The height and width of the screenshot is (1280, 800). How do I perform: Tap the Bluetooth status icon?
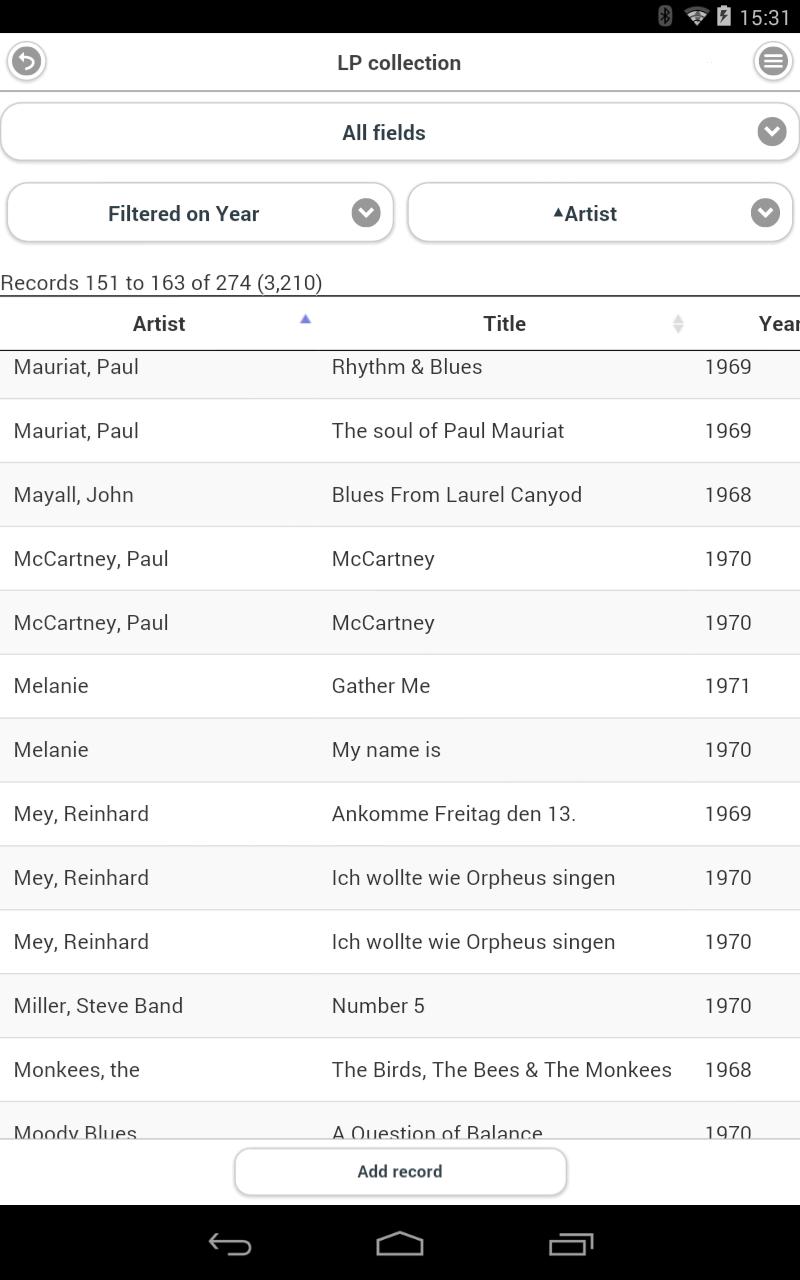coord(666,16)
